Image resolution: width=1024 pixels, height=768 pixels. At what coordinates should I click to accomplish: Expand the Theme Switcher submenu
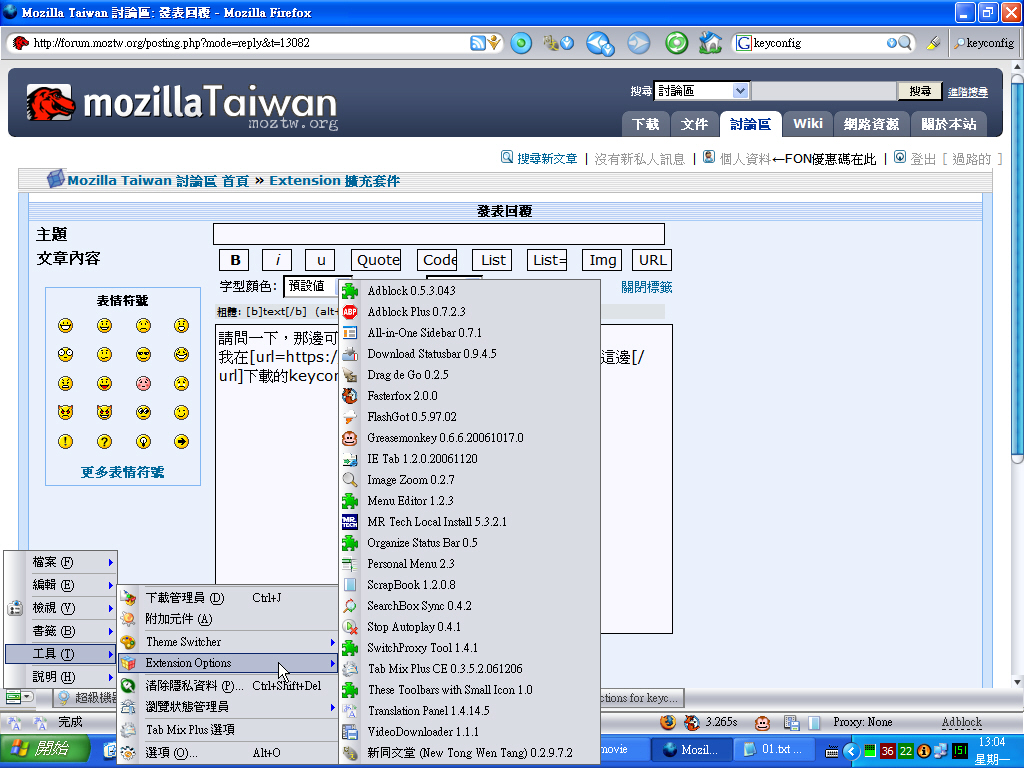pyautogui.click(x=228, y=642)
